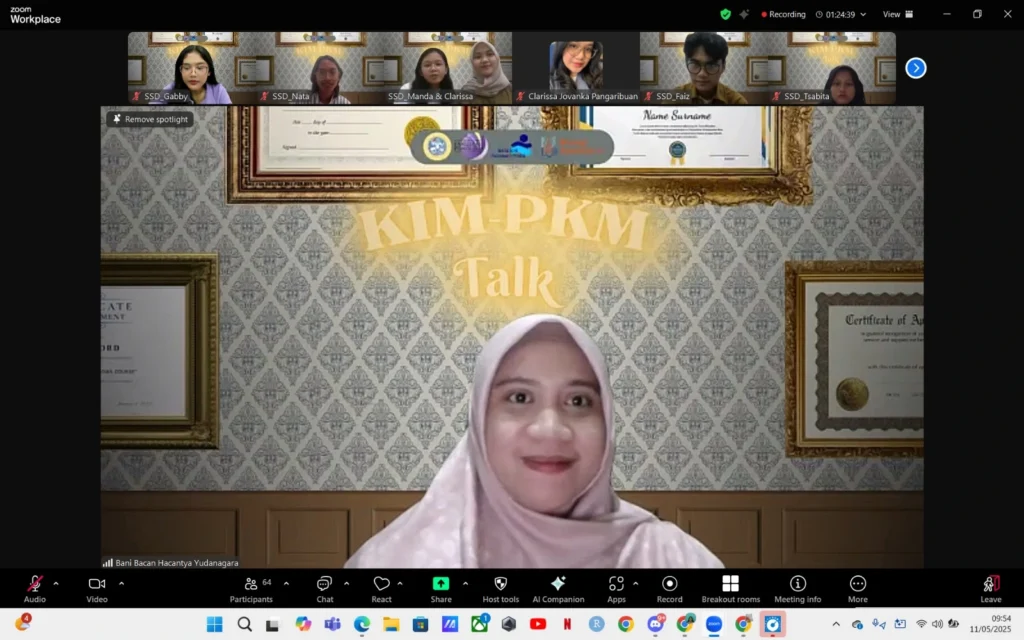Show hidden system tray icons
The height and width of the screenshot is (640, 1024).
coord(836,624)
